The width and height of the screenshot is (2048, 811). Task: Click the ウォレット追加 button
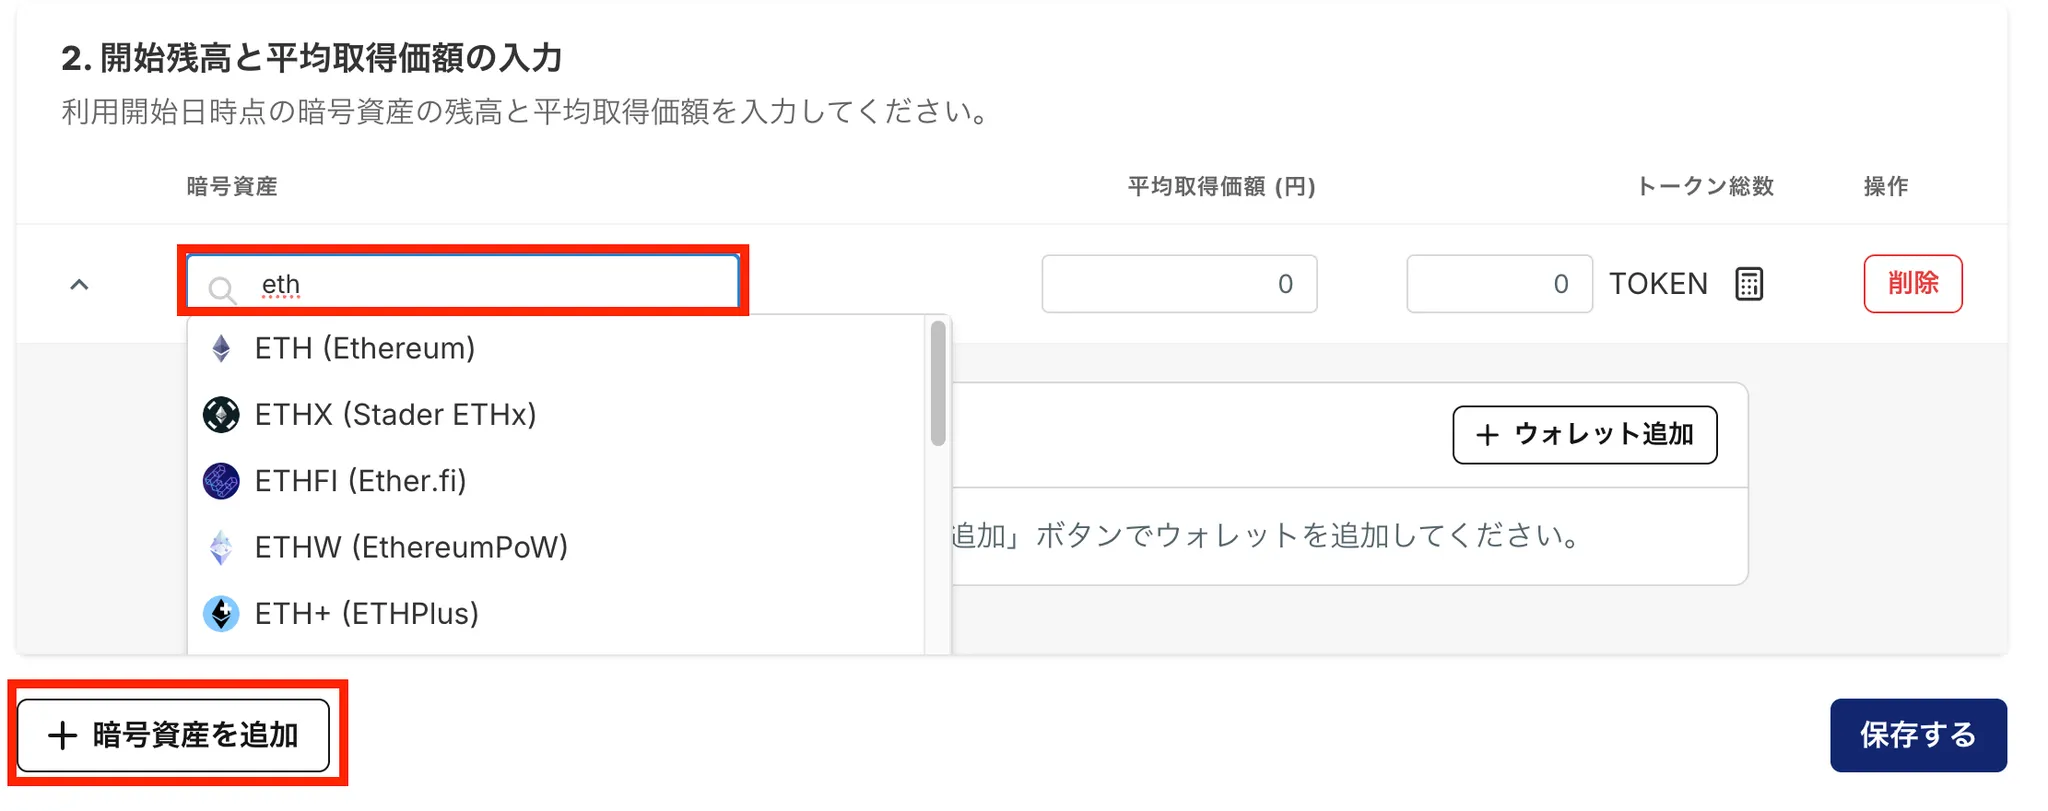[1584, 435]
